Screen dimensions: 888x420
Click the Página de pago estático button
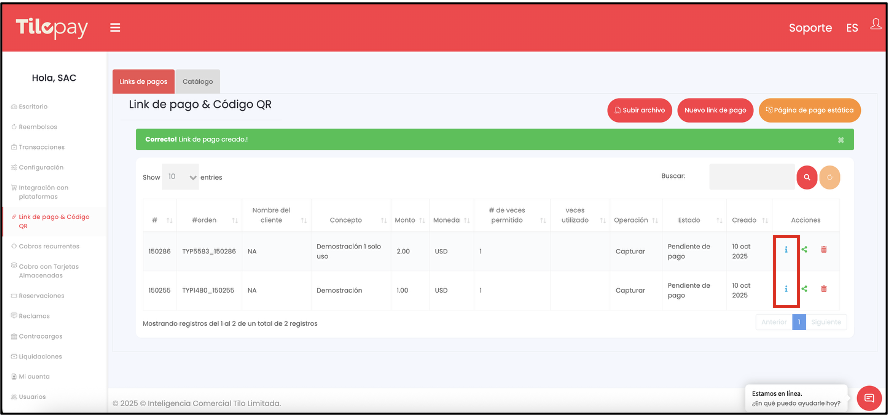pyautogui.click(x=809, y=110)
